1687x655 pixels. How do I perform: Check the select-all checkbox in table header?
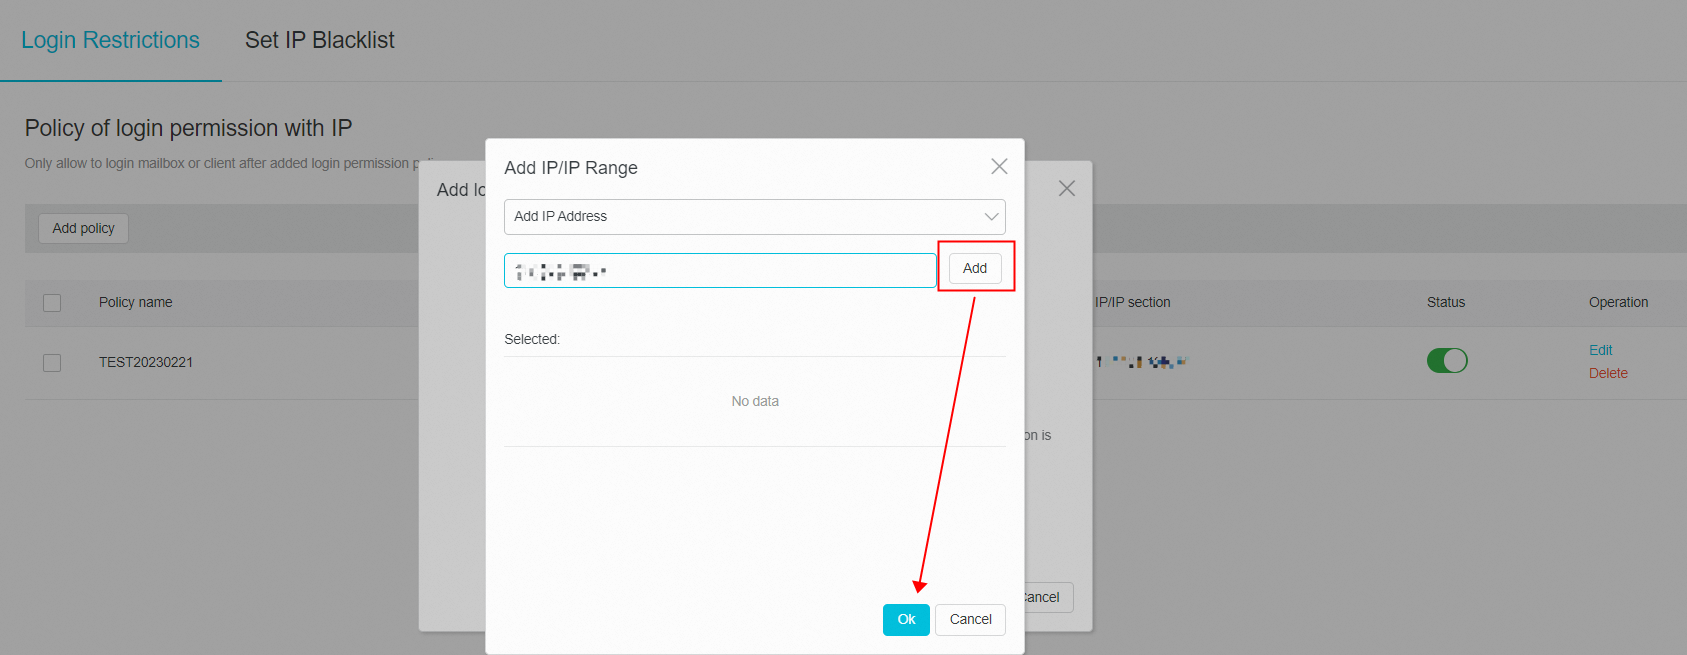tap(52, 303)
